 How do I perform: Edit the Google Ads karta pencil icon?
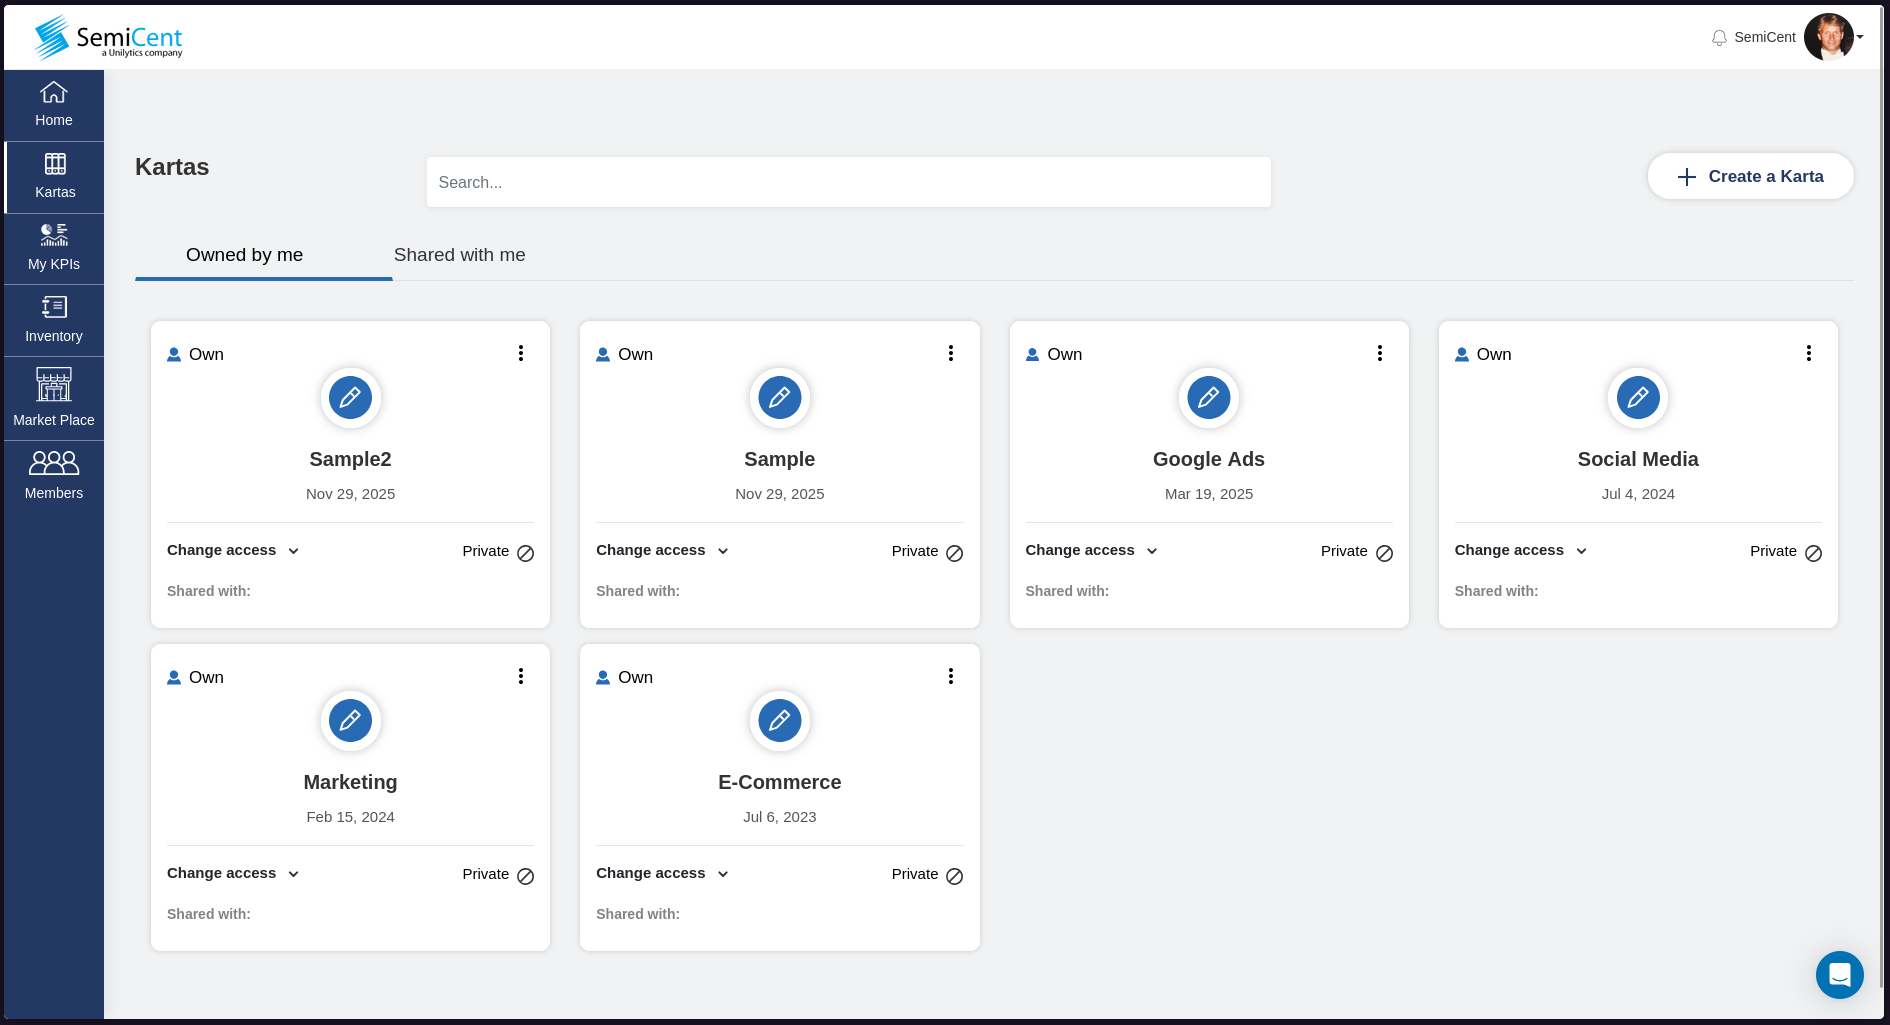[x=1208, y=398]
